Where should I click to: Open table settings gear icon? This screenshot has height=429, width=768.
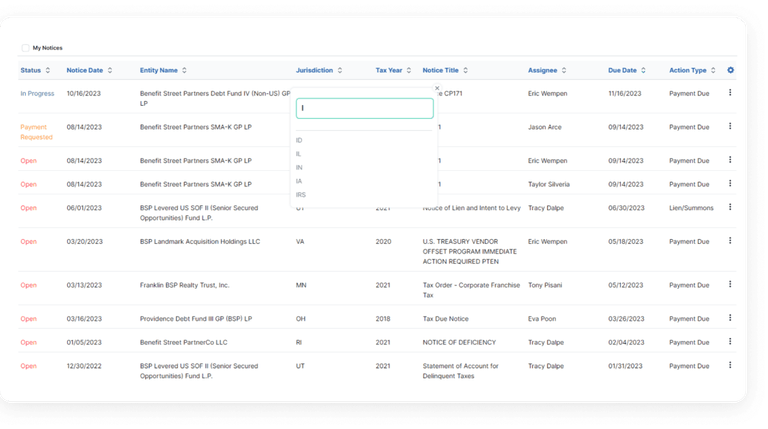coord(730,70)
